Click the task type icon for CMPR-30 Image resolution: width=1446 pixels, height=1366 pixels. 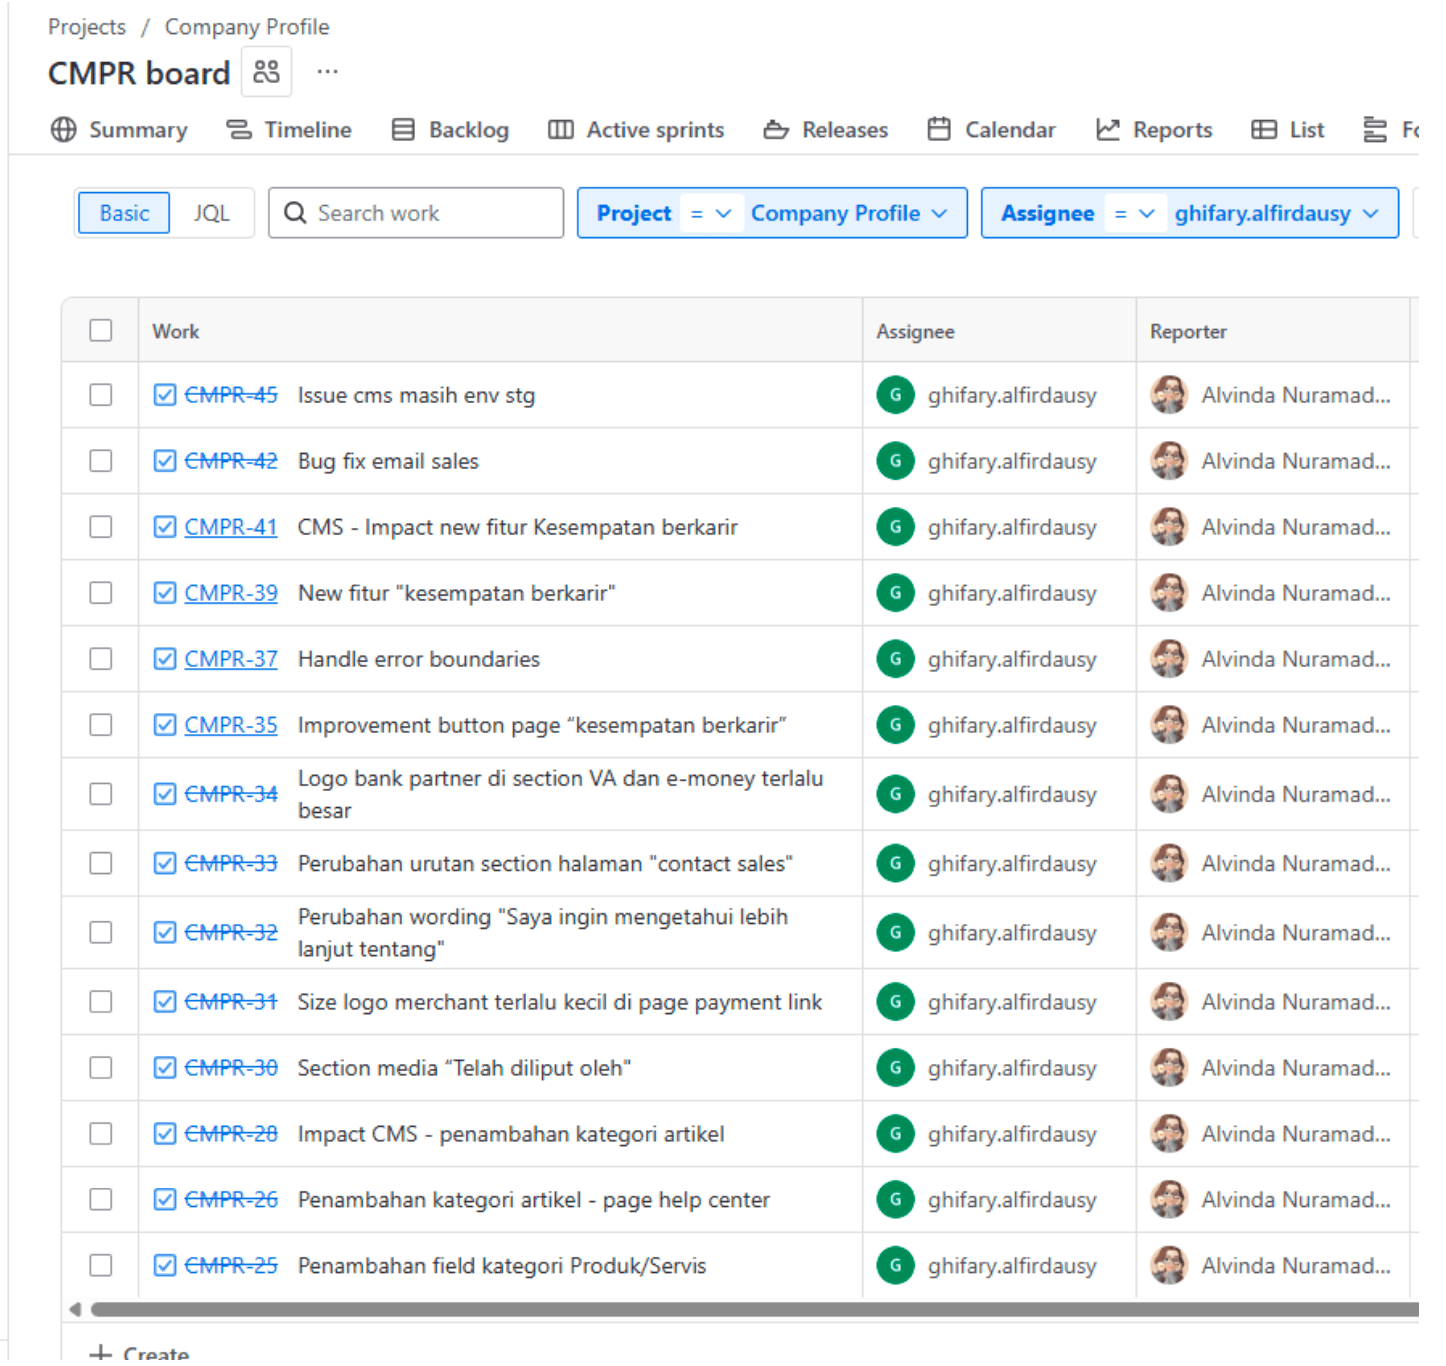165,1068
